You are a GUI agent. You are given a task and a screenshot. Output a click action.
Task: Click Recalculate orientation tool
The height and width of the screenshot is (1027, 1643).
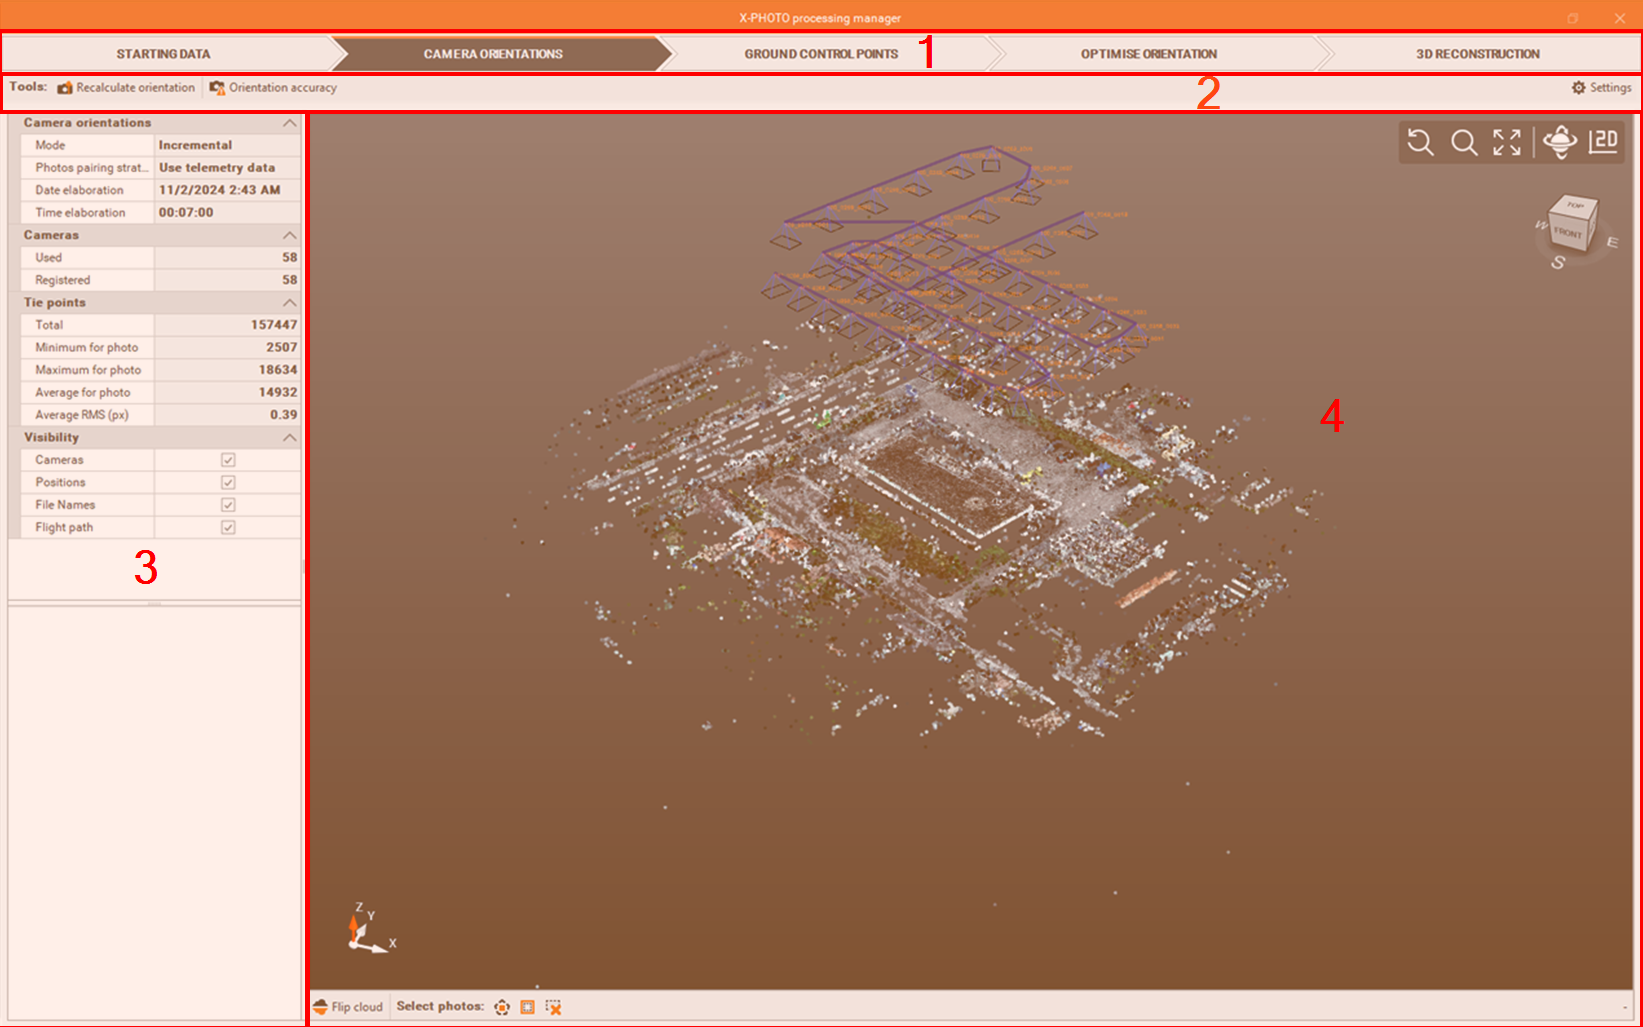[127, 88]
